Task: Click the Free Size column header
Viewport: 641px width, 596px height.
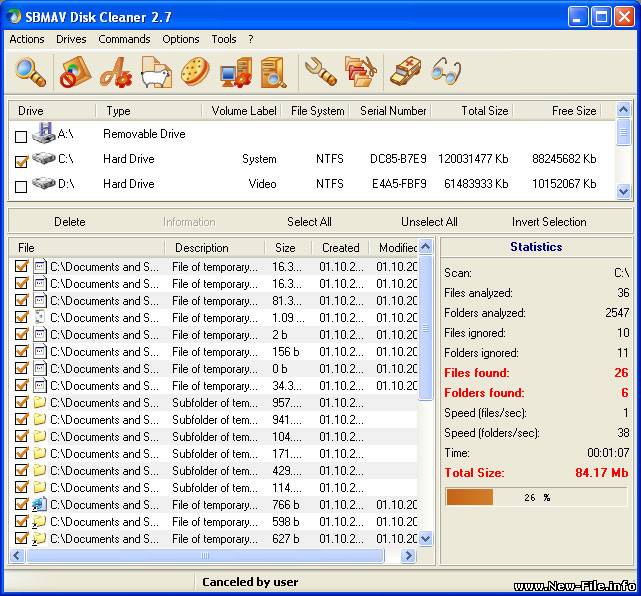Action: (x=557, y=111)
